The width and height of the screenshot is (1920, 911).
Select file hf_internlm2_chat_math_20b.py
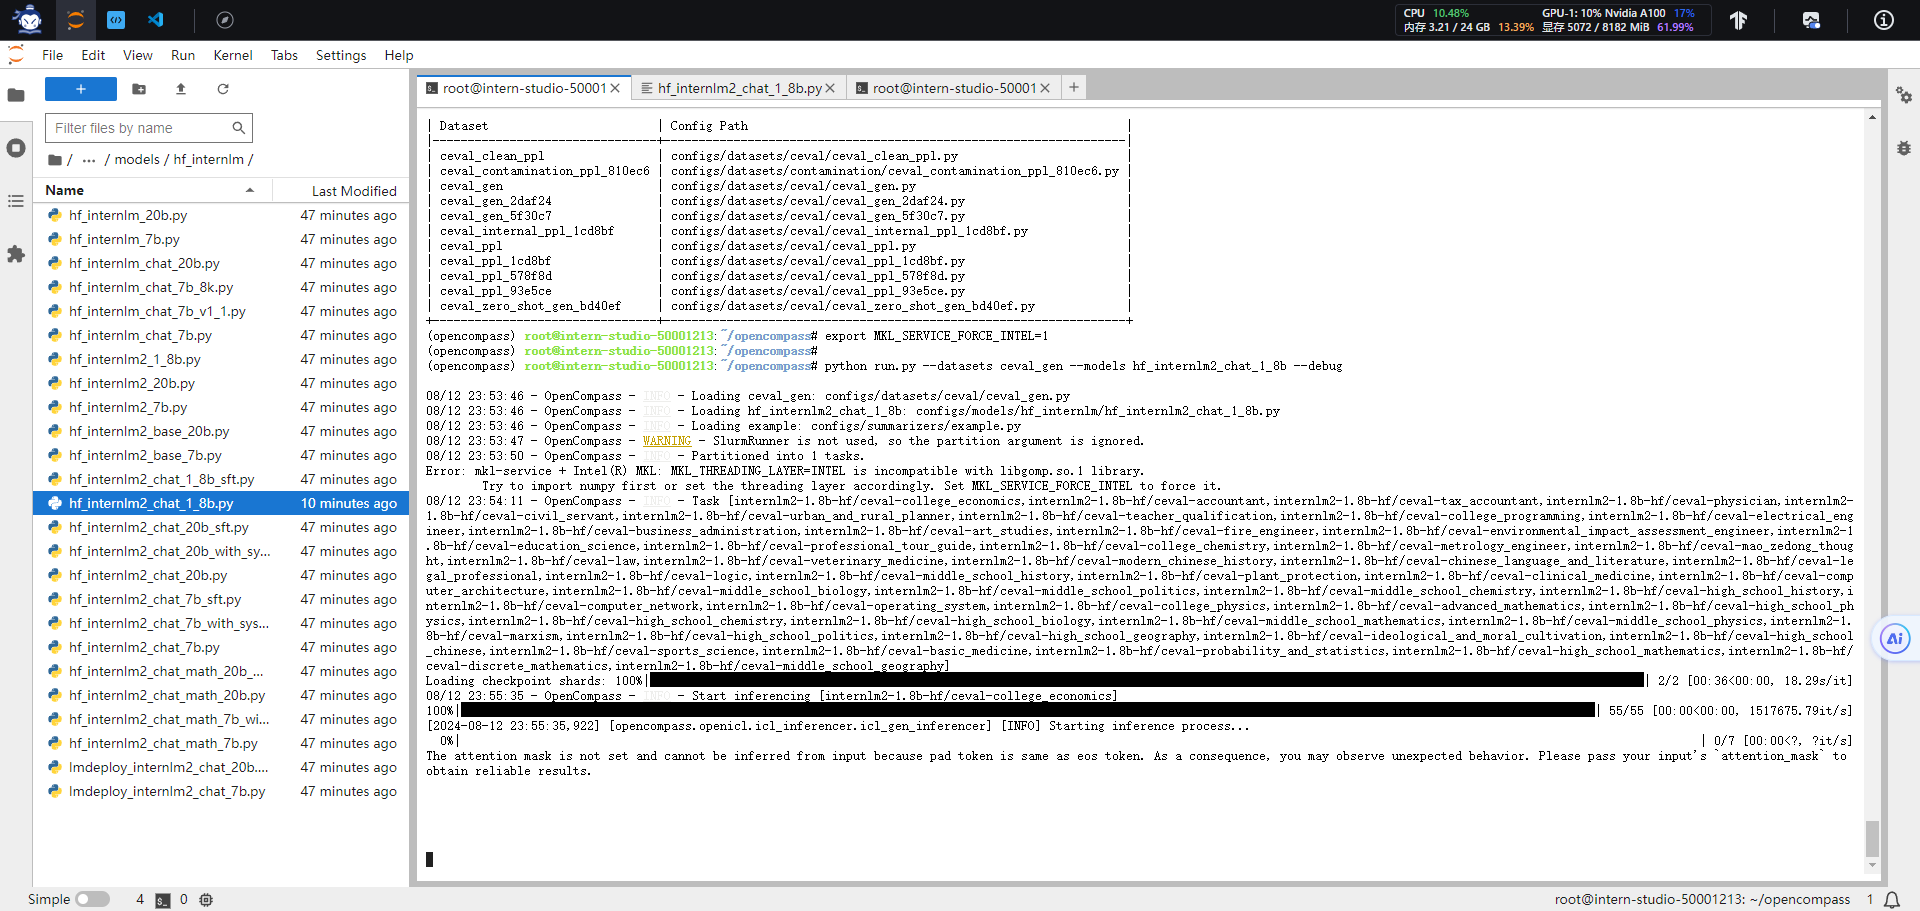(x=221, y=695)
